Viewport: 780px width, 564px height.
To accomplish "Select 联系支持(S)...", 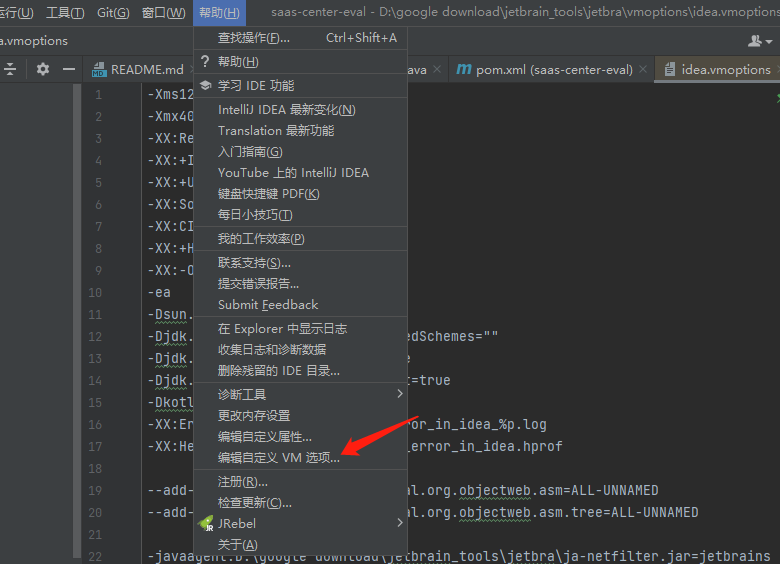I will coord(300,263).
